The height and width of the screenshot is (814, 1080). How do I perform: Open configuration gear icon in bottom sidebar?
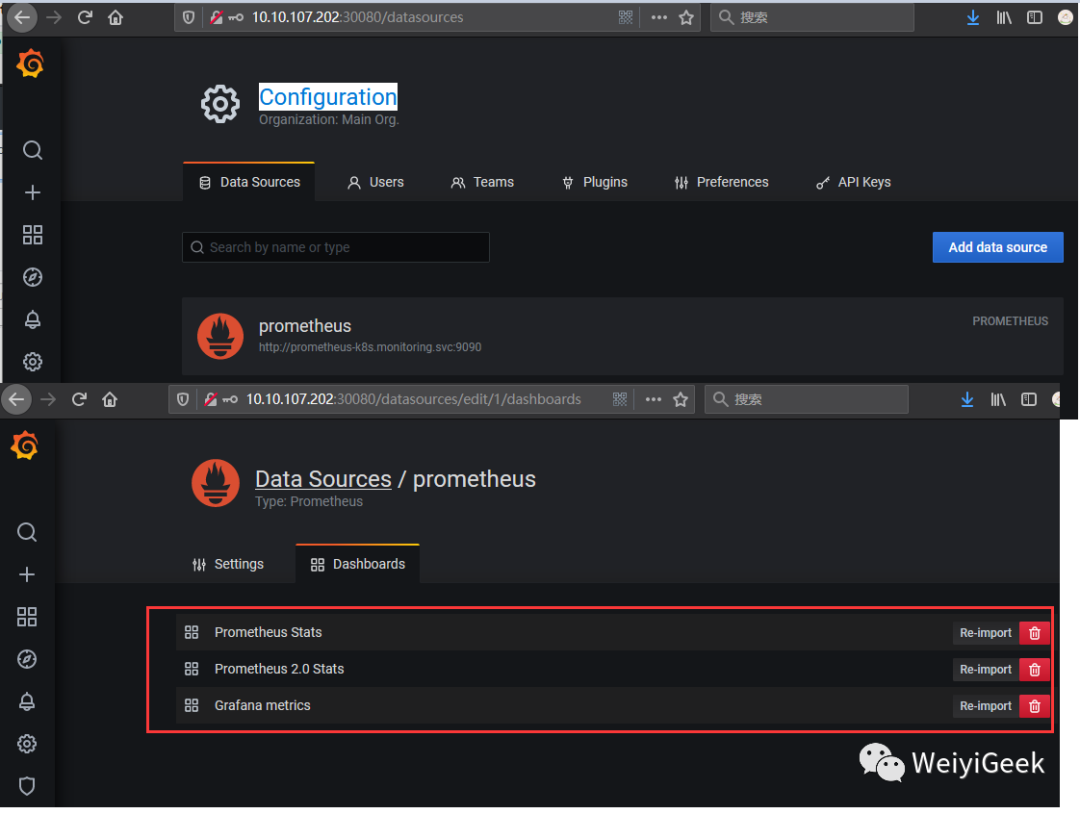27,744
